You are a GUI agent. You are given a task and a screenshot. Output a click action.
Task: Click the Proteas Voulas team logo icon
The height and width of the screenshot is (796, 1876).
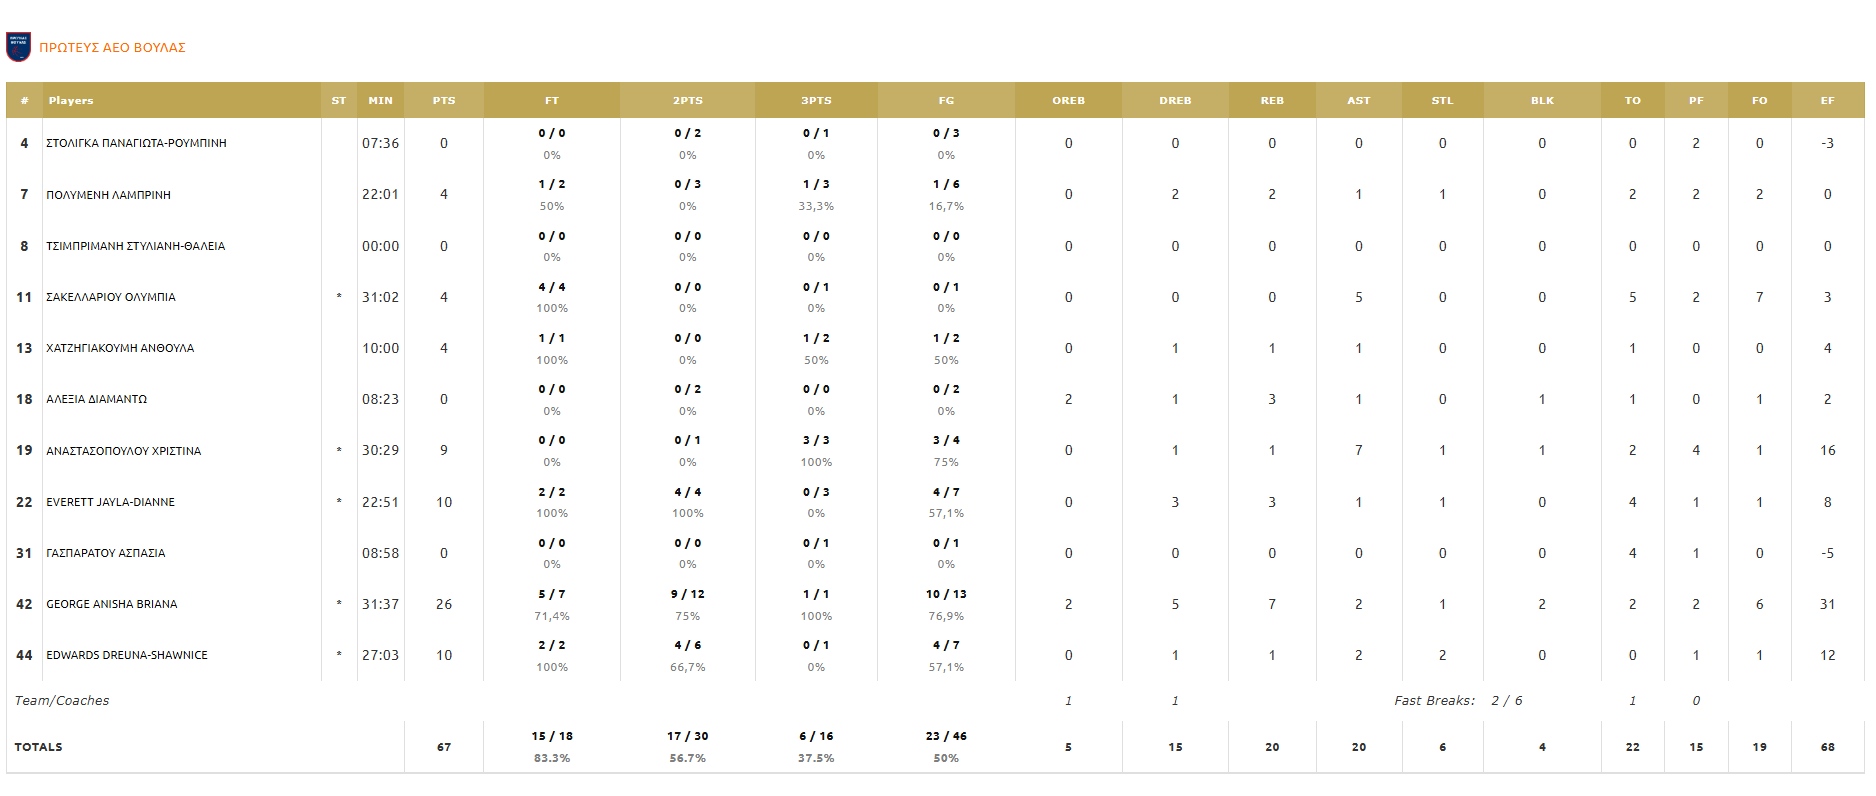(18, 47)
